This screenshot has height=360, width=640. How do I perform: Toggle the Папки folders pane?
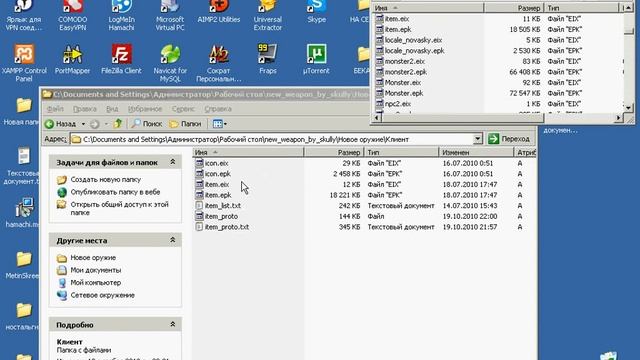185,124
